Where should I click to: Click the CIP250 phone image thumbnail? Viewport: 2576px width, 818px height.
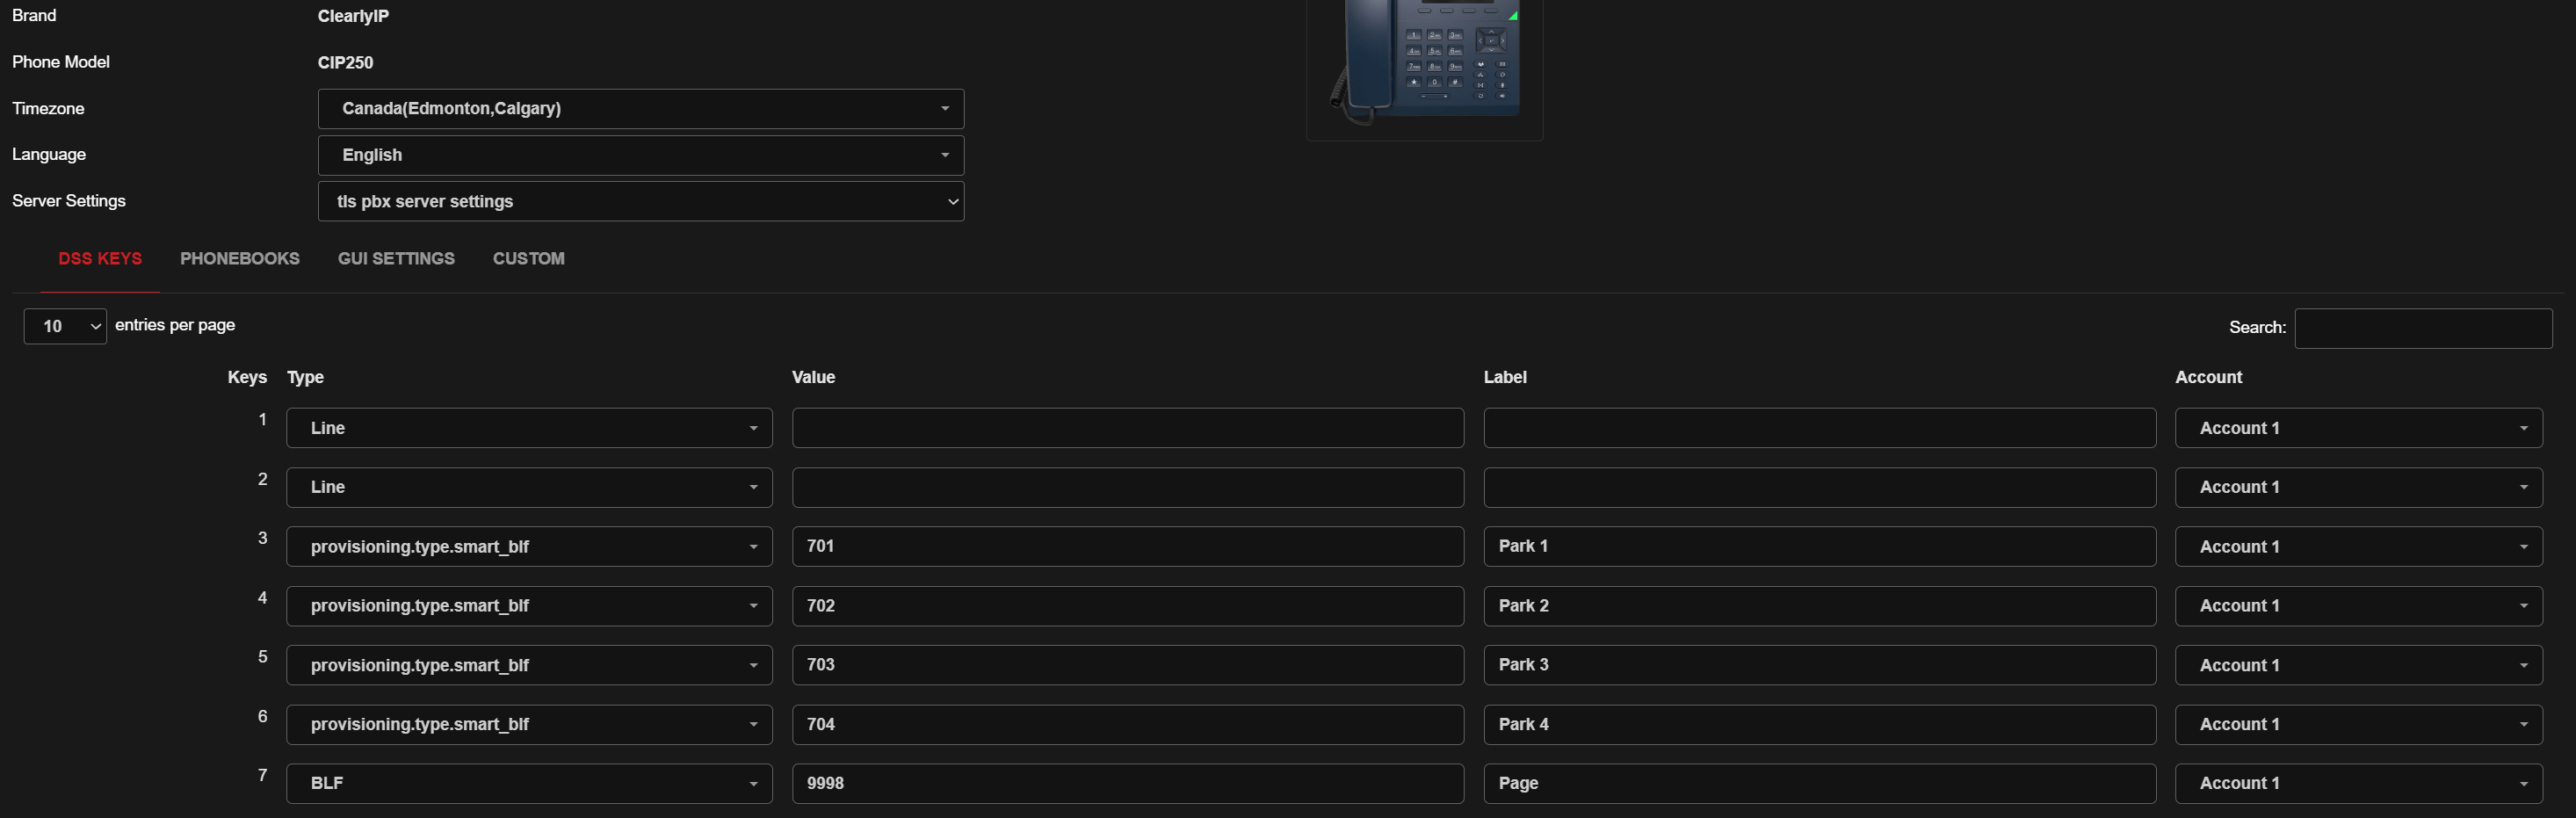point(1424,65)
